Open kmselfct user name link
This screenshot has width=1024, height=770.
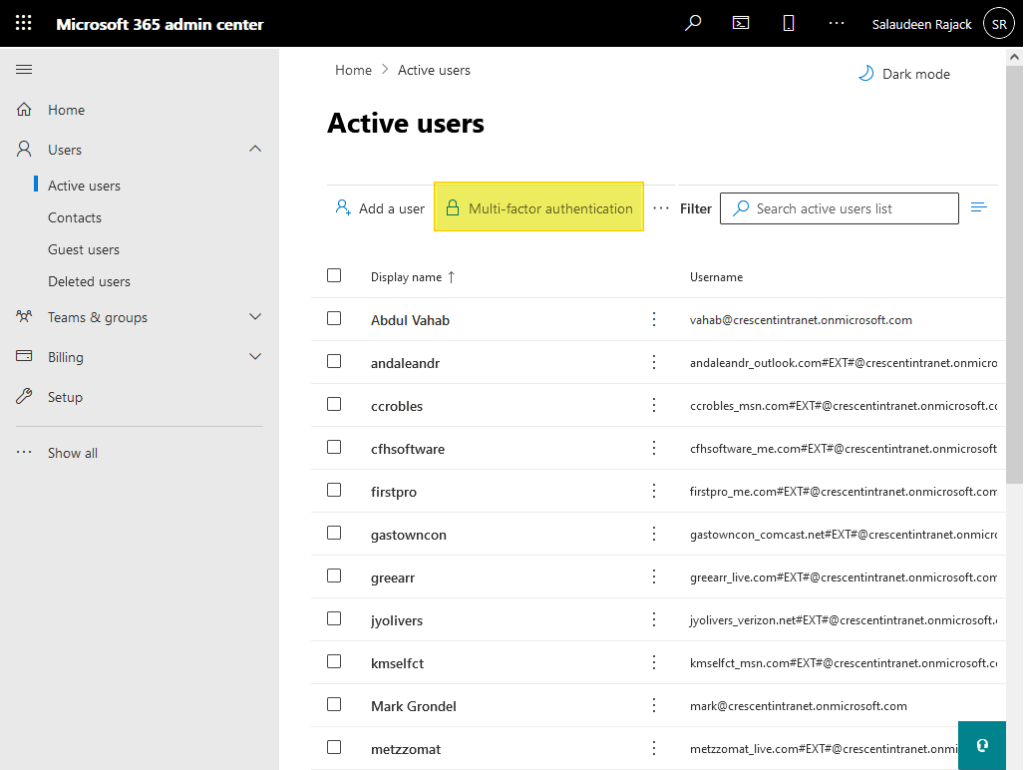397,664
